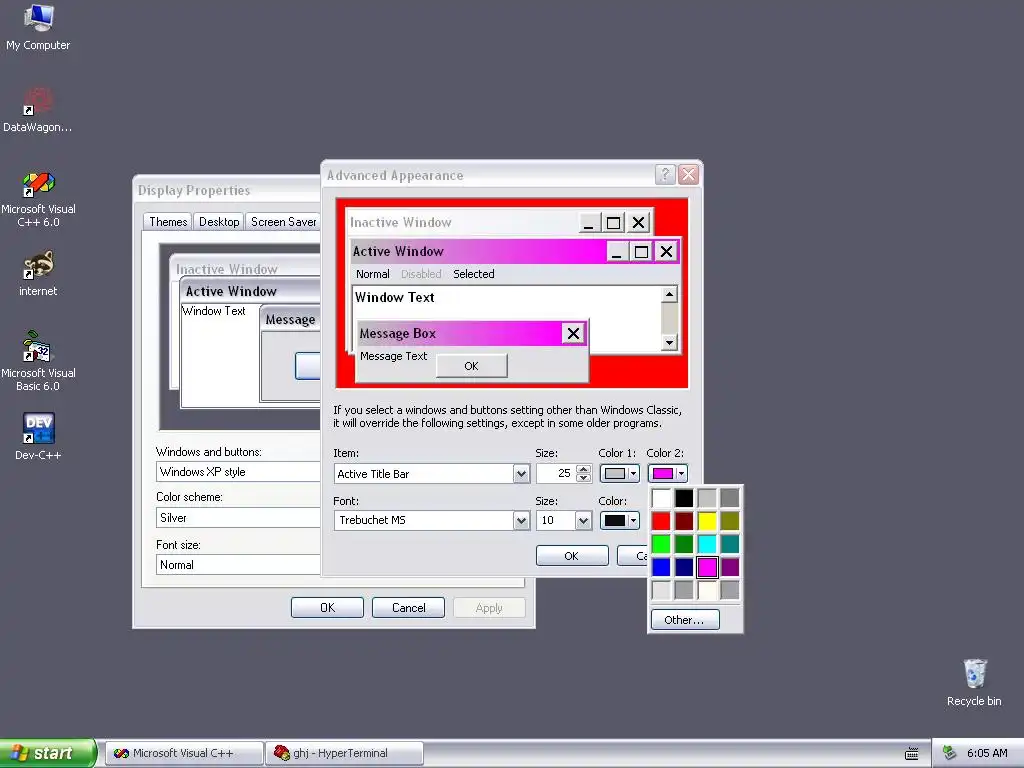Click the question mark help button in Advanced Appearance
1024x768 pixels.
point(665,174)
